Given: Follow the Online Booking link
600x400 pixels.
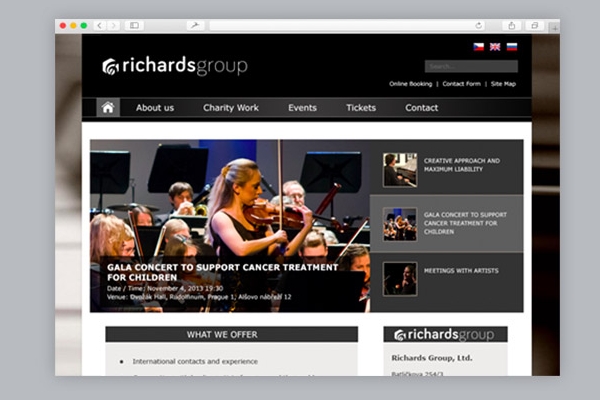Looking at the screenshot, I should point(410,84).
